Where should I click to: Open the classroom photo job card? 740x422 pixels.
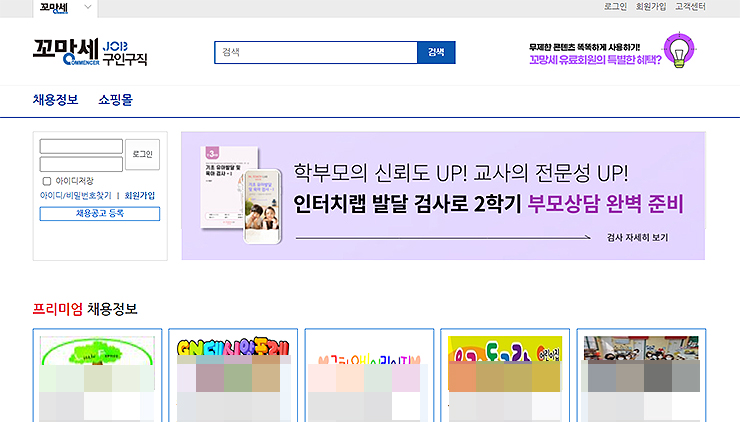coord(641,375)
